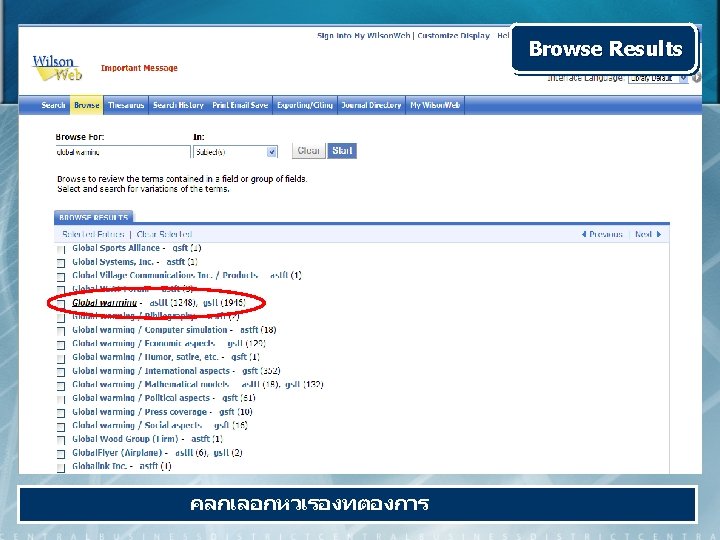This screenshot has width=720, height=540.
Task: Select the Browse tab
Action: [x=87, y=105]
